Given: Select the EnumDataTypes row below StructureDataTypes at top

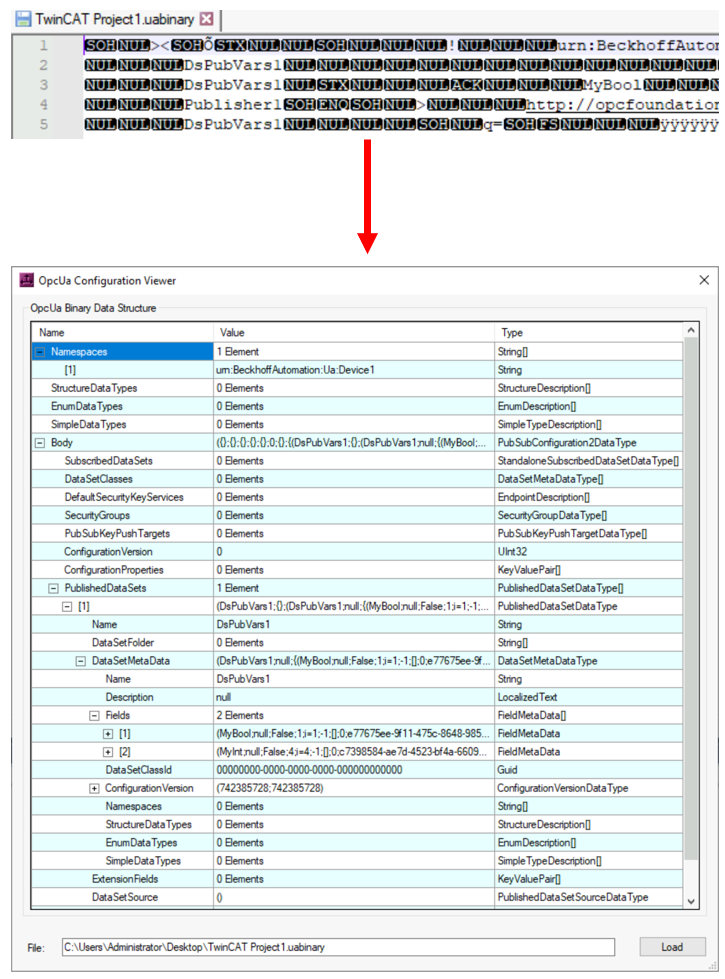Looking at the screenshot, I should coord(357,406).
